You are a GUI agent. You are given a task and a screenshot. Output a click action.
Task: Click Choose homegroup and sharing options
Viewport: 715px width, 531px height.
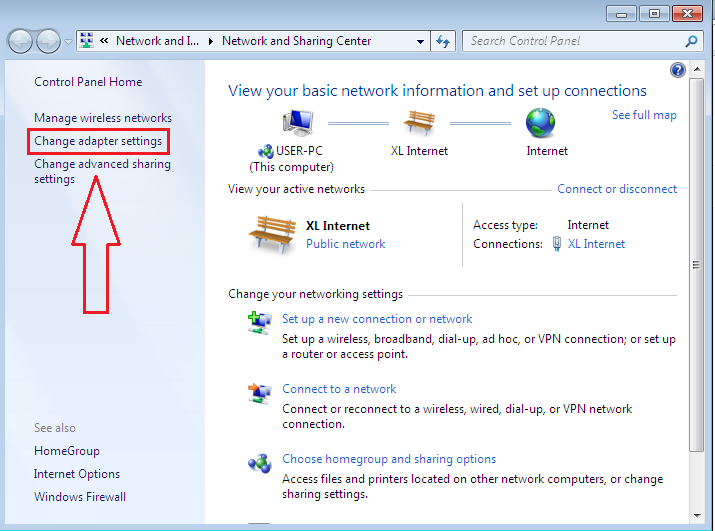pyautogui.click(x=389, y=459)
